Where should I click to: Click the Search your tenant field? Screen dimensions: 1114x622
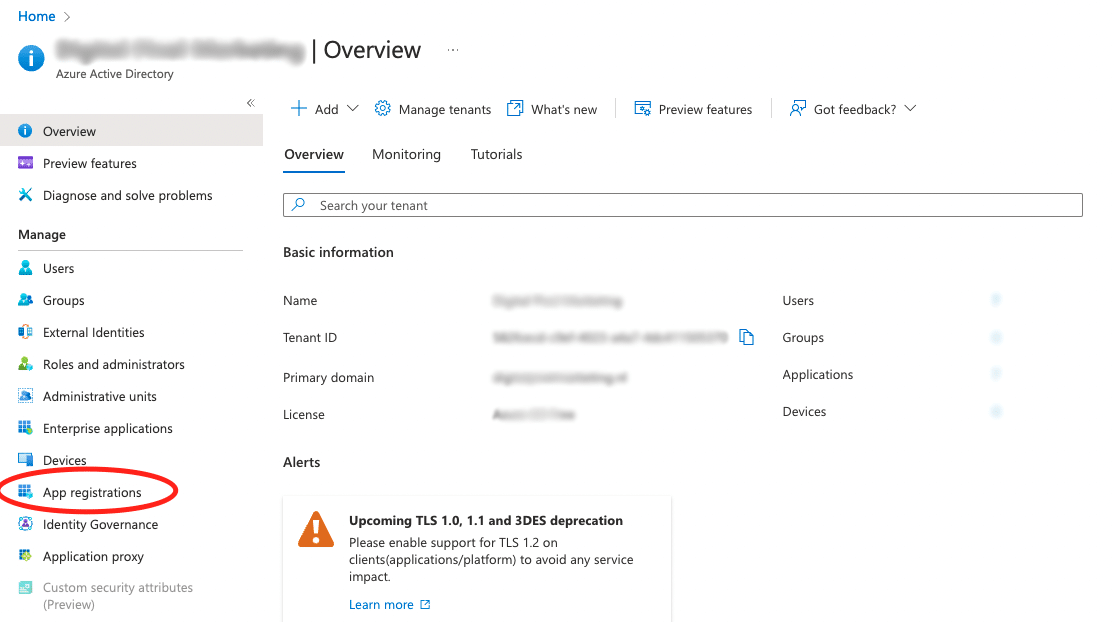pyautogui.click(x=683, y=205)
